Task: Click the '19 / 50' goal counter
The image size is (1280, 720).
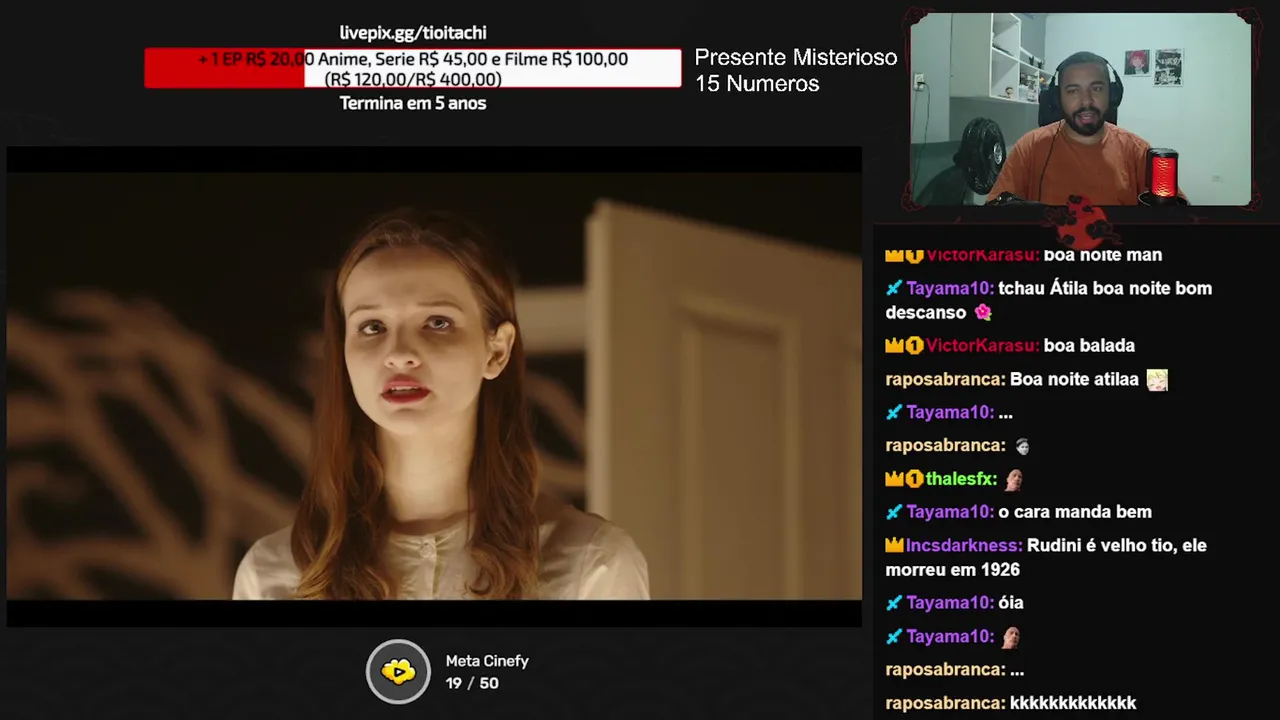Action: (x=472, y=683)
